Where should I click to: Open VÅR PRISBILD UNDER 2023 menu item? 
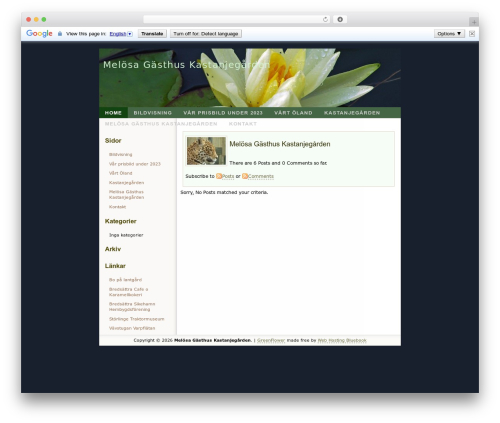(x=223, y=113)
